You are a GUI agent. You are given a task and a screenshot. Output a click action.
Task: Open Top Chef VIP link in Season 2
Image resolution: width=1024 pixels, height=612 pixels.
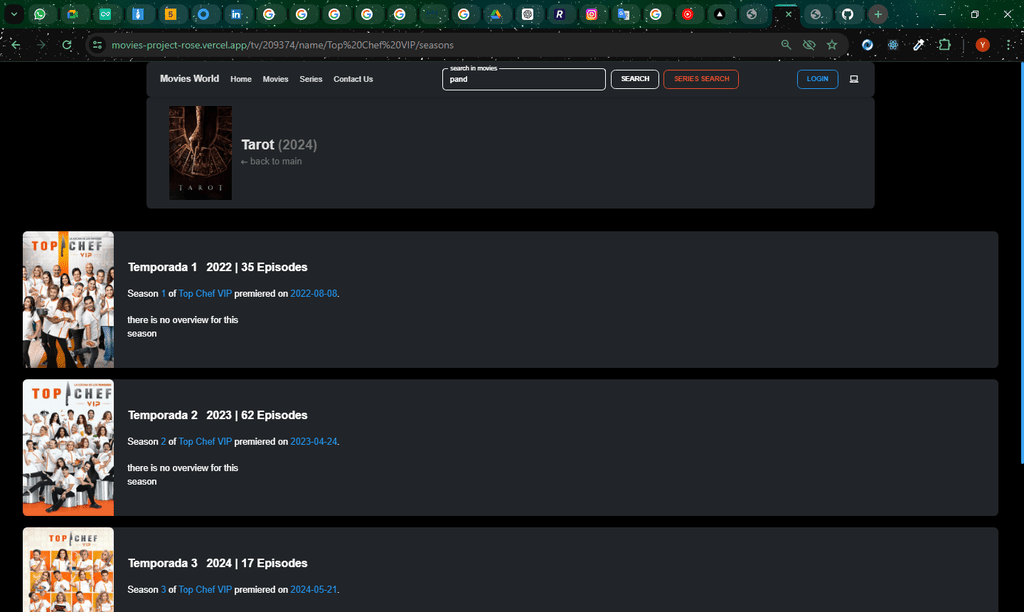[205, 442]
